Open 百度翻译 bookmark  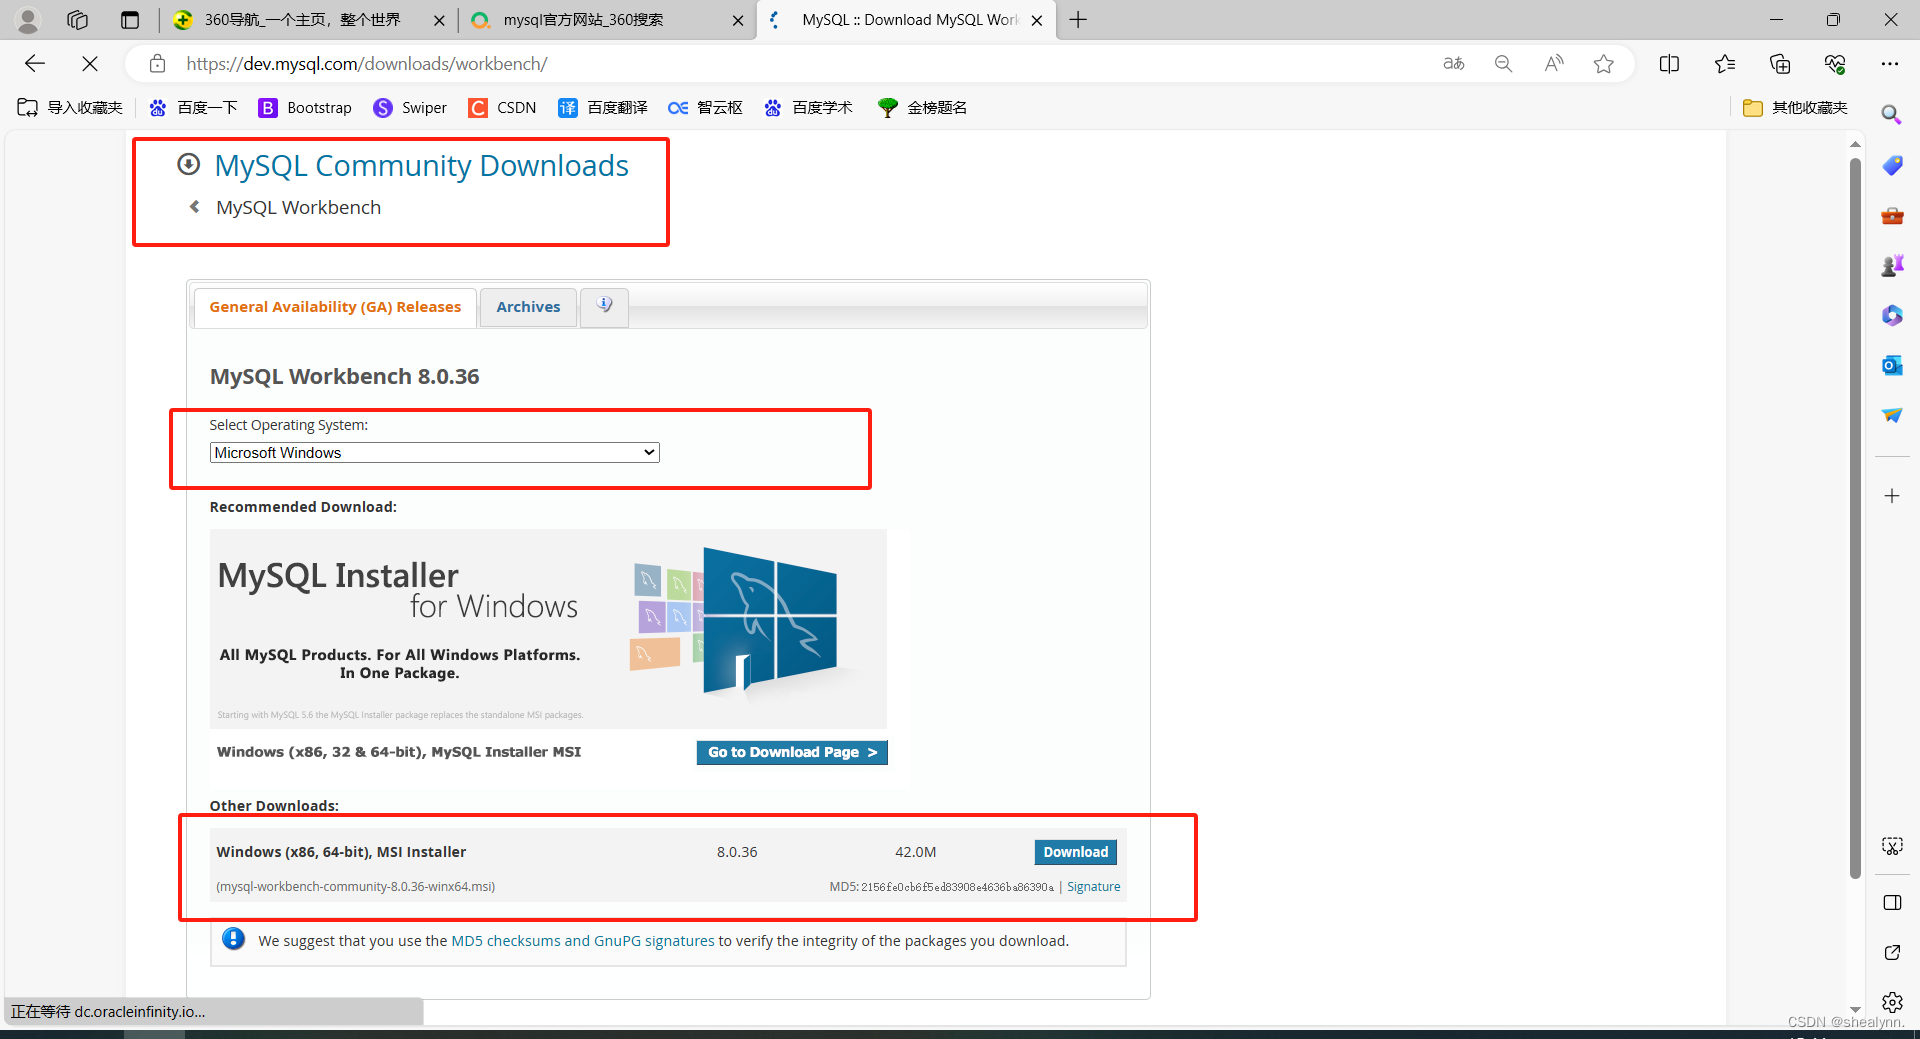click(x=603, y=107)
